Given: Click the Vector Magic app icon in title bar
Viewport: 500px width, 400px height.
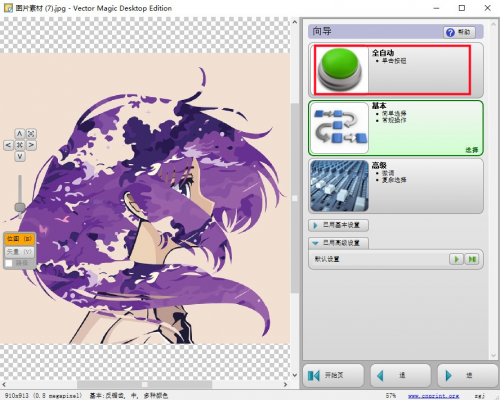Looking at the screenshot, I should tap(8, 8).
